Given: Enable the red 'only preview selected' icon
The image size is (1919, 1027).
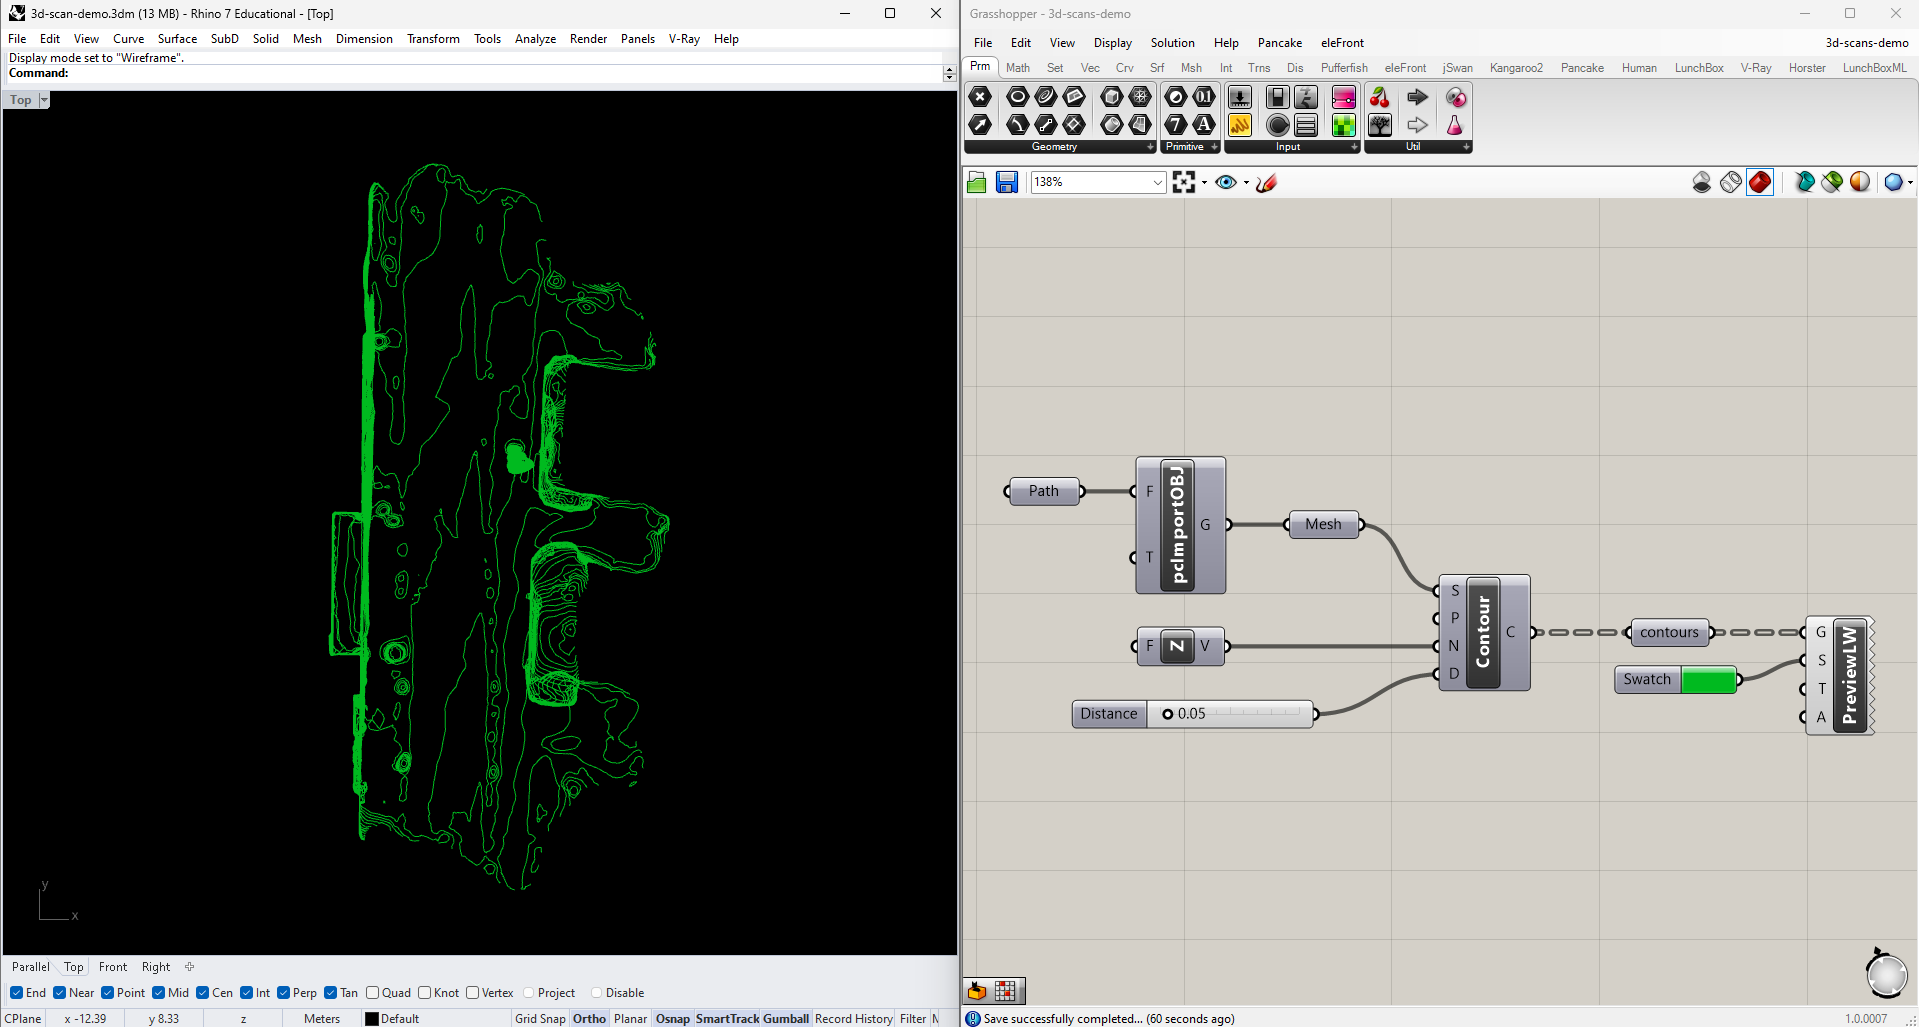Looking at the screenshot, I should [1760, 182].
